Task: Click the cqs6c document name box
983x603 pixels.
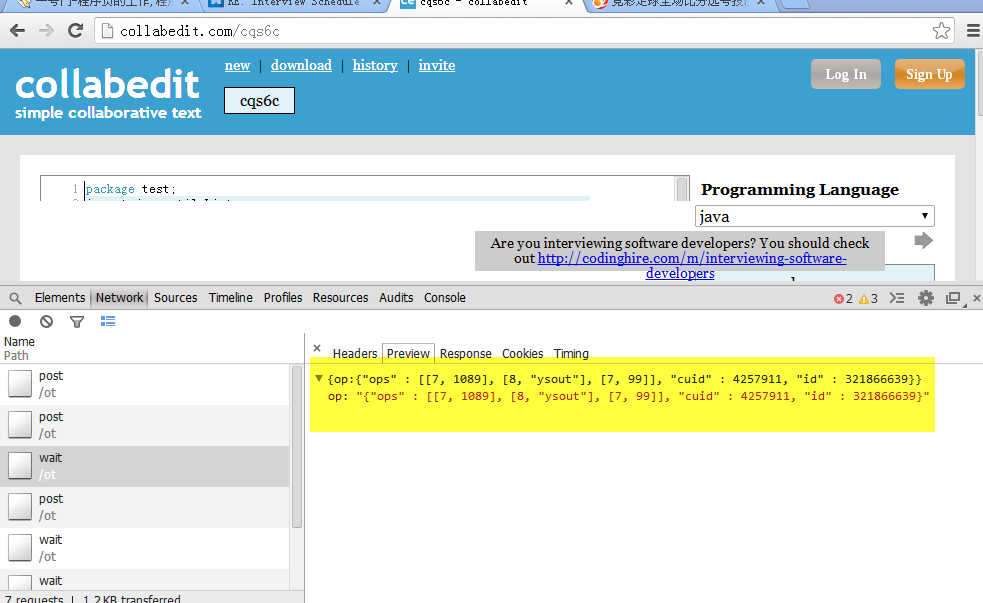Action: pyautogui.click(x=260, y=101)
